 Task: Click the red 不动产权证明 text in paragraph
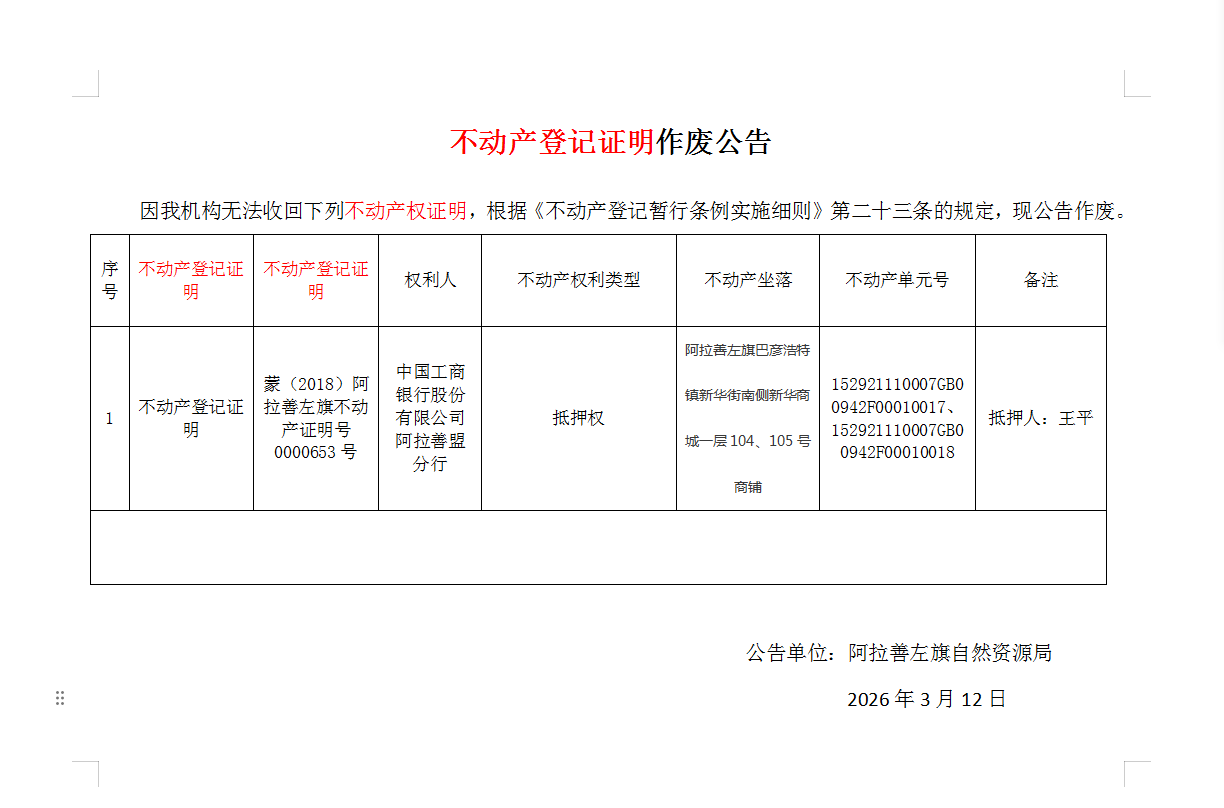(x=405, y=211)
